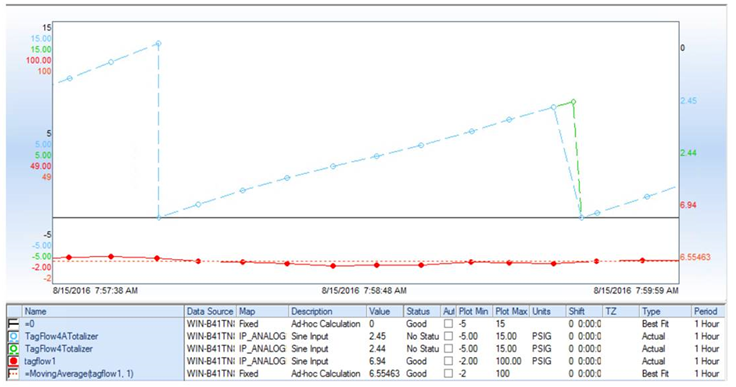Screen dimensions: 736x387
Task: Toggle Auto checkbox for TagFlow4Totalizer row
Action: pos(448,348)
